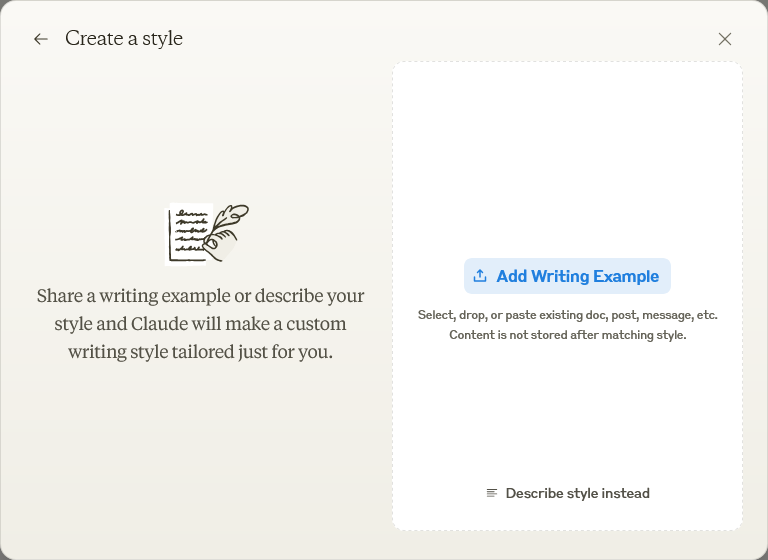This screenshot has width=768, height=560.
Task: Click the Create a style heading
Action: (124, 39)
